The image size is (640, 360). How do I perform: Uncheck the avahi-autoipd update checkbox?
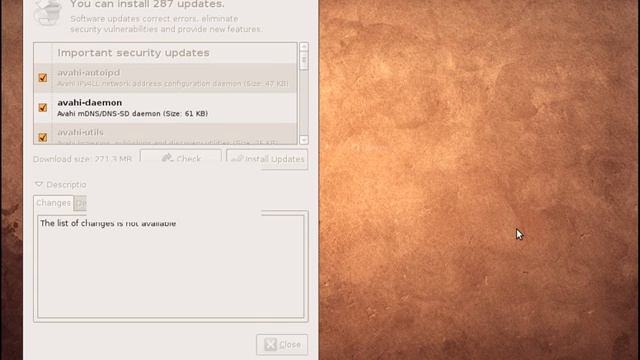[x=42, y=78]
